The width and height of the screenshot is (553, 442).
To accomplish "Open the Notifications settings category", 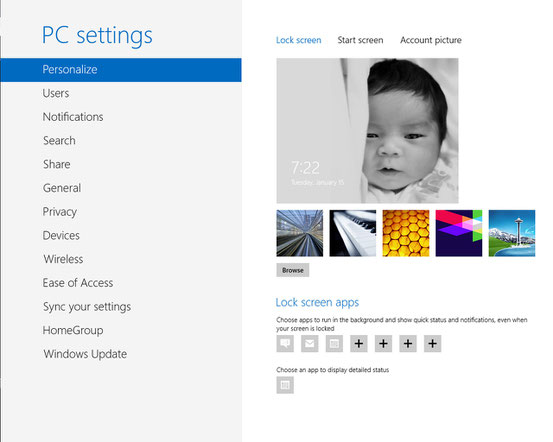I will point(73,117).
